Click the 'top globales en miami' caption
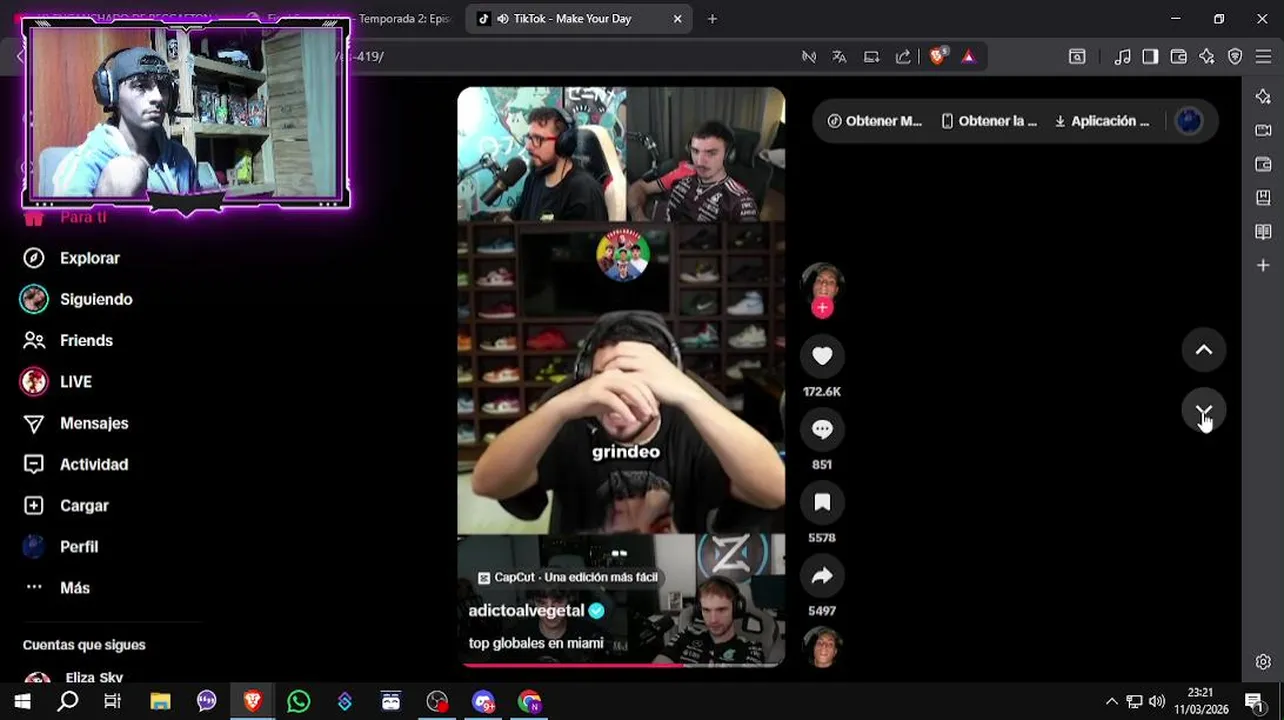 [x=536, y=643]
